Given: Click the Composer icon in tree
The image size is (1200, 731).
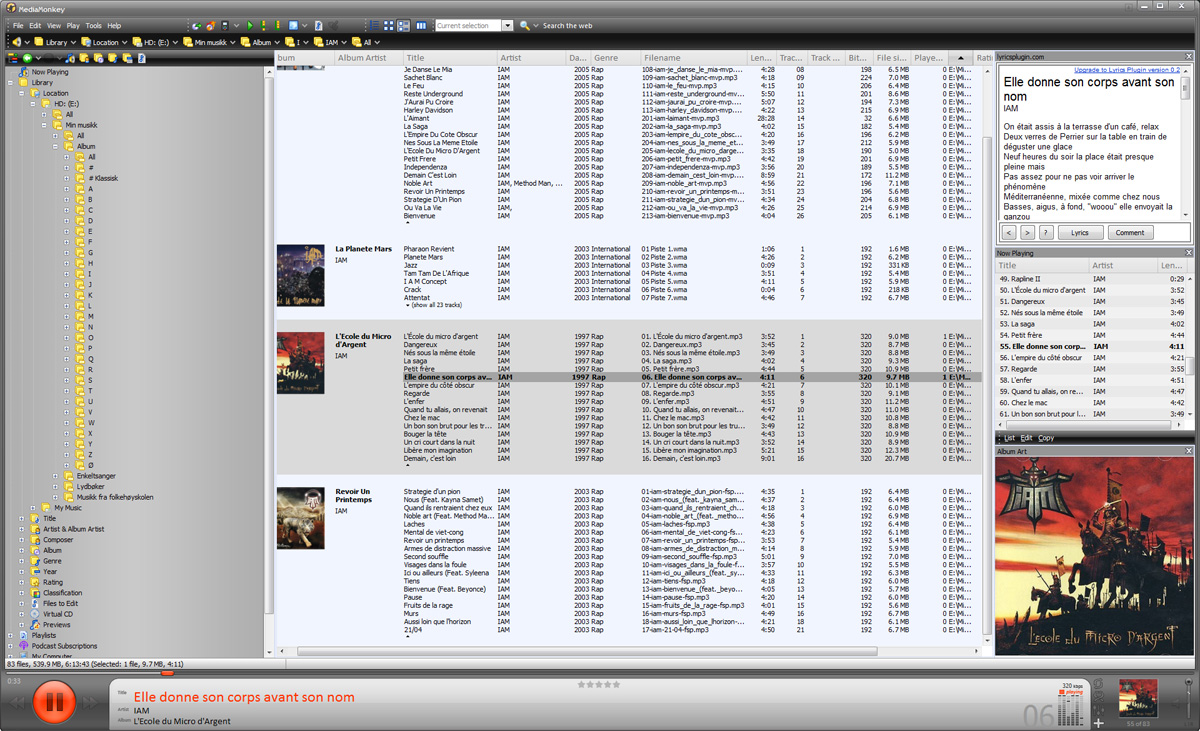Looking at the screenshot, I should click(x=35, y=540).
